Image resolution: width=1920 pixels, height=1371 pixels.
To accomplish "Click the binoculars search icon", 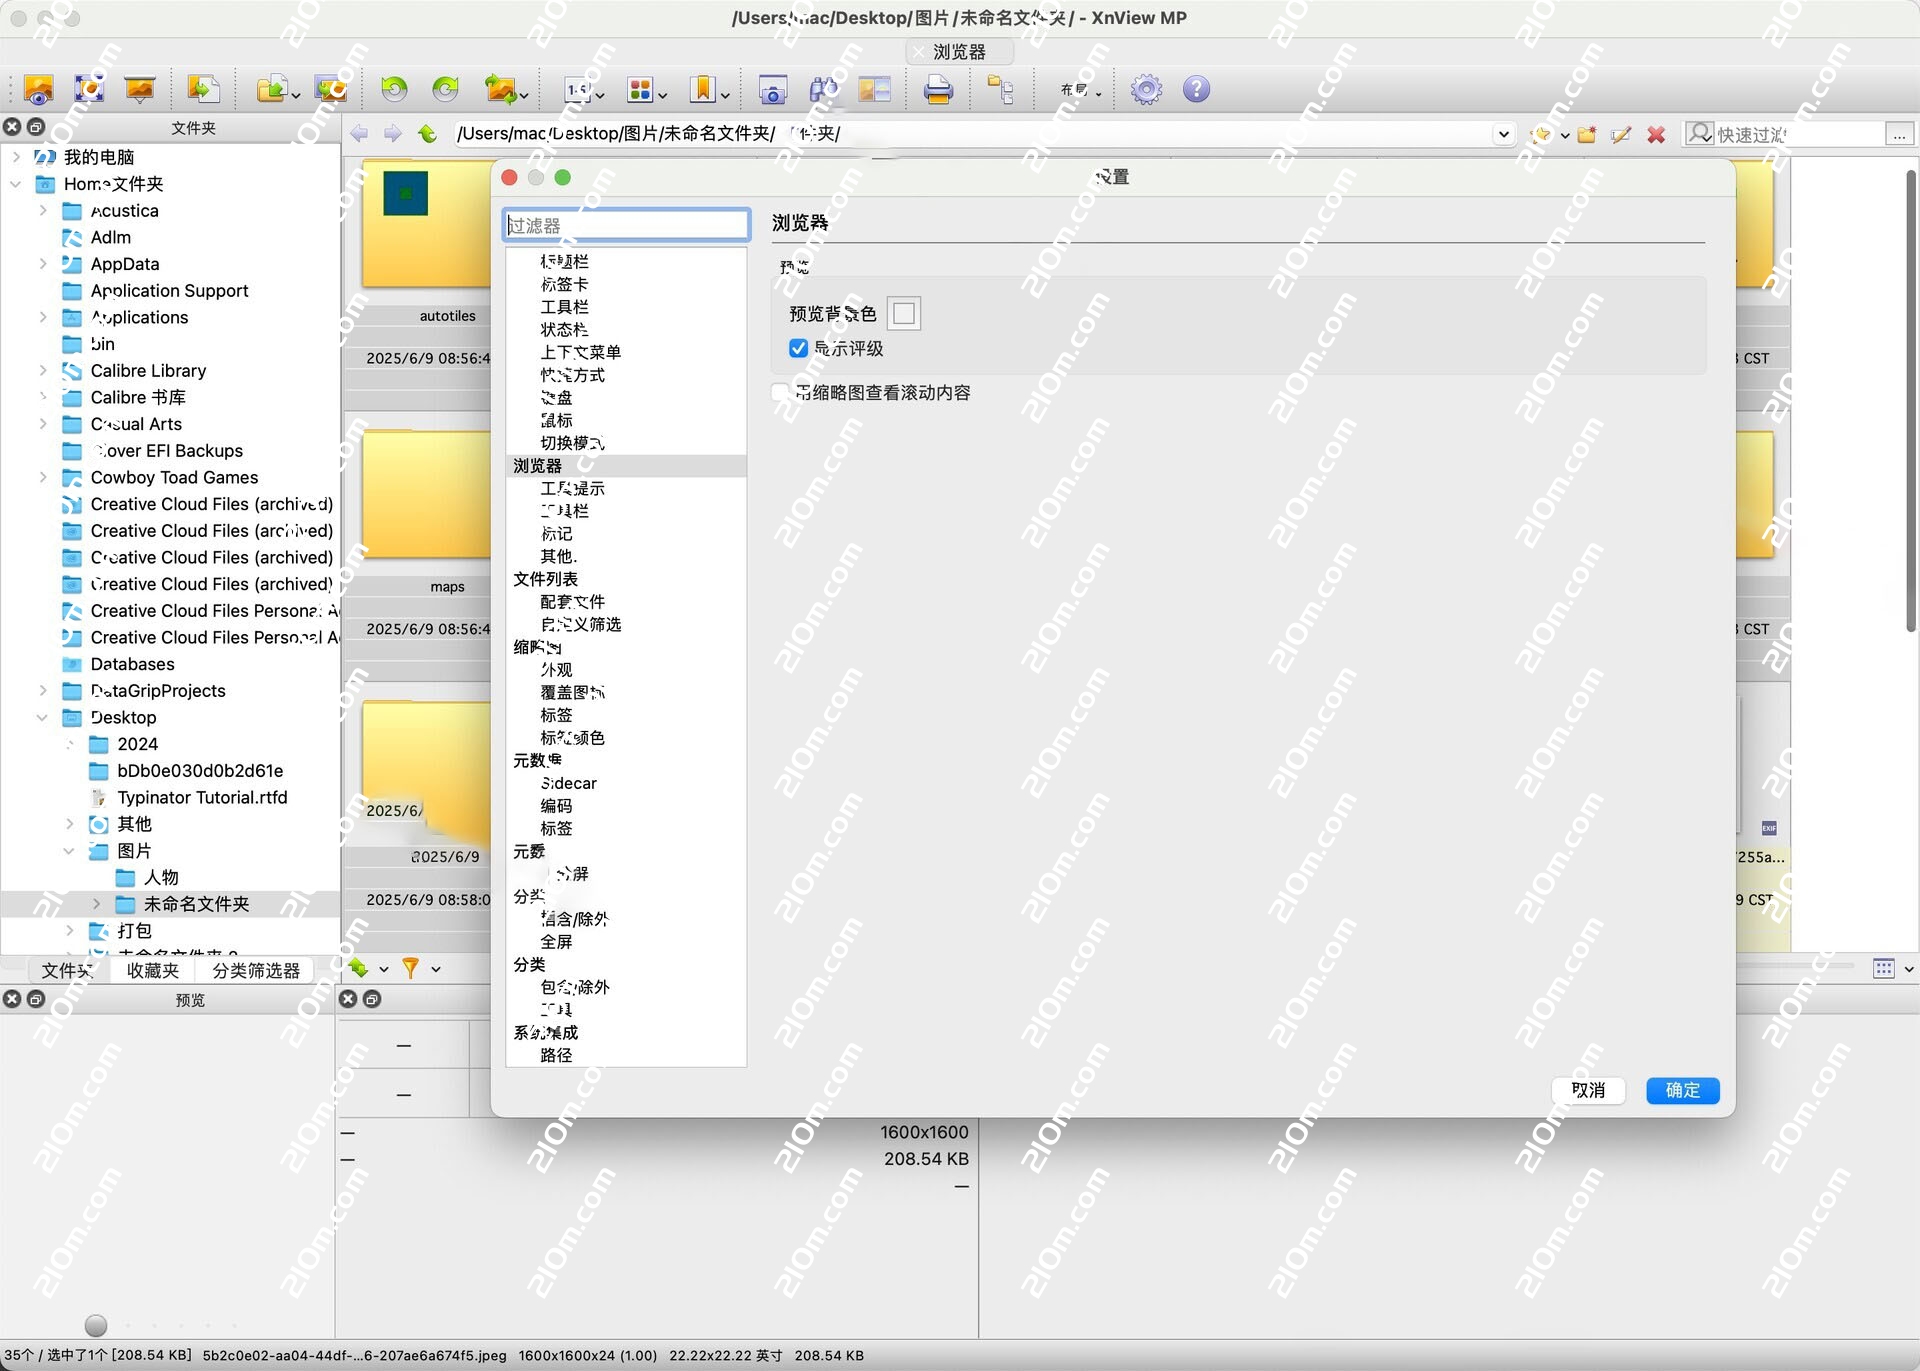I will 823,90.
